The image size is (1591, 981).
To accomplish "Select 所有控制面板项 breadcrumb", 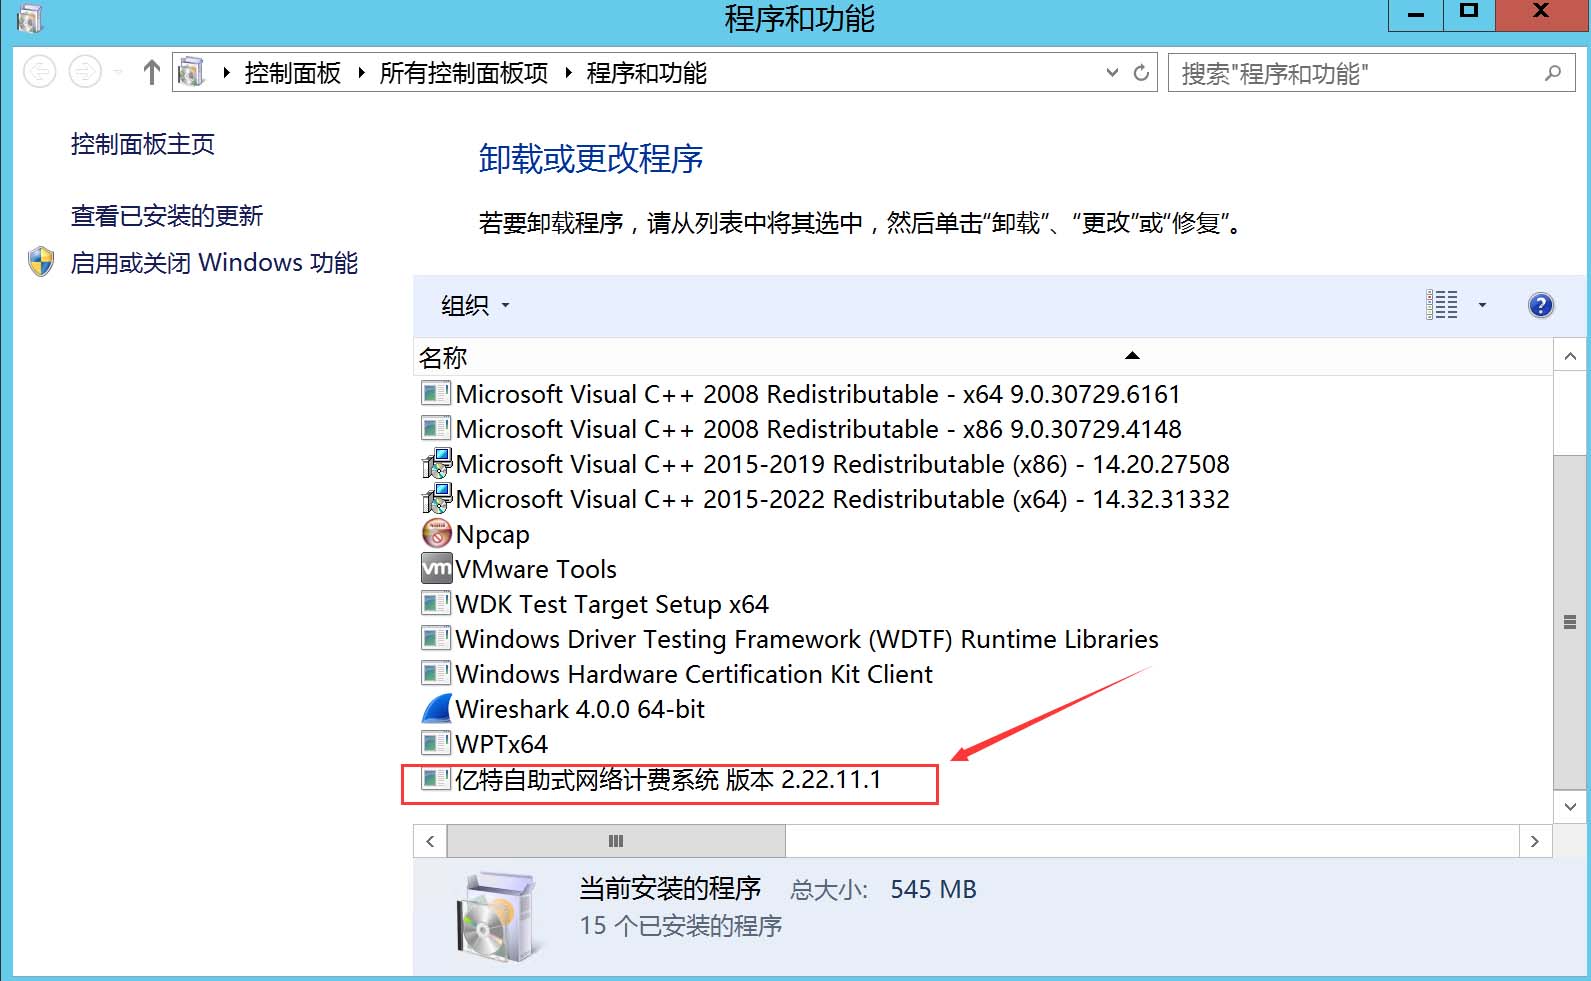I will [x=464, y=73].
